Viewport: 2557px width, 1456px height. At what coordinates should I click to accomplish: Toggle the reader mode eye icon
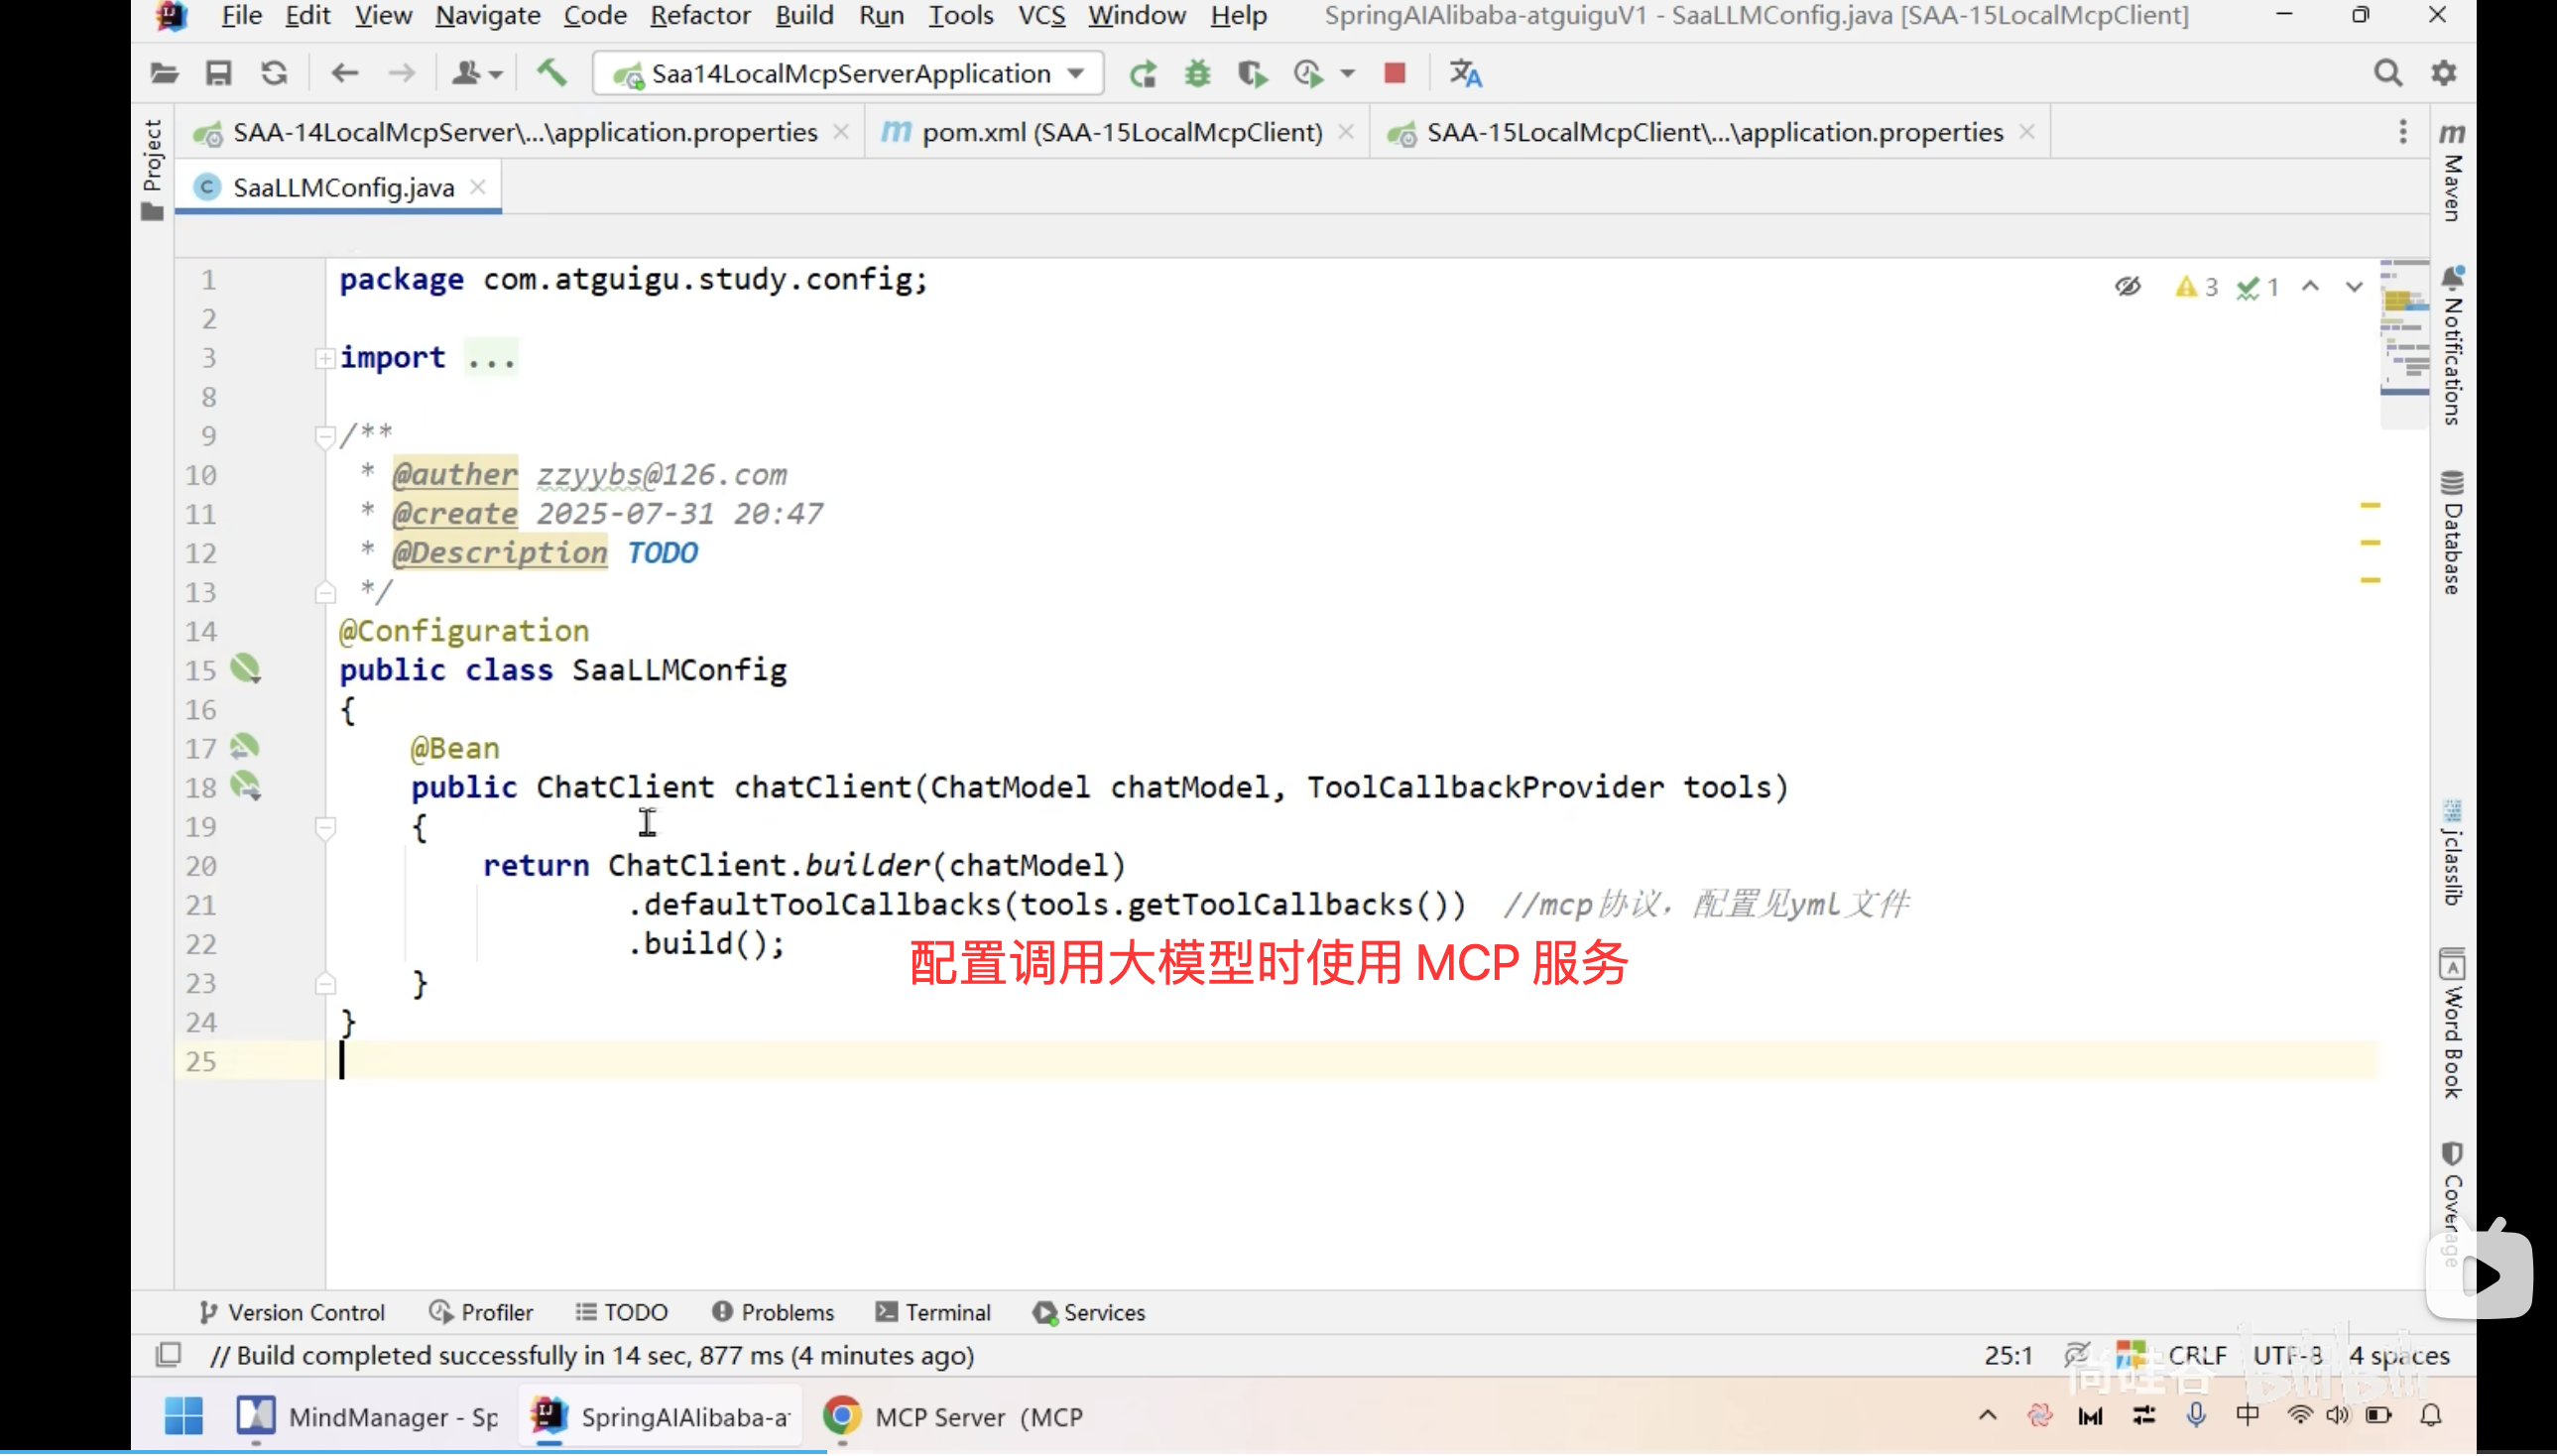[2127, 287]
